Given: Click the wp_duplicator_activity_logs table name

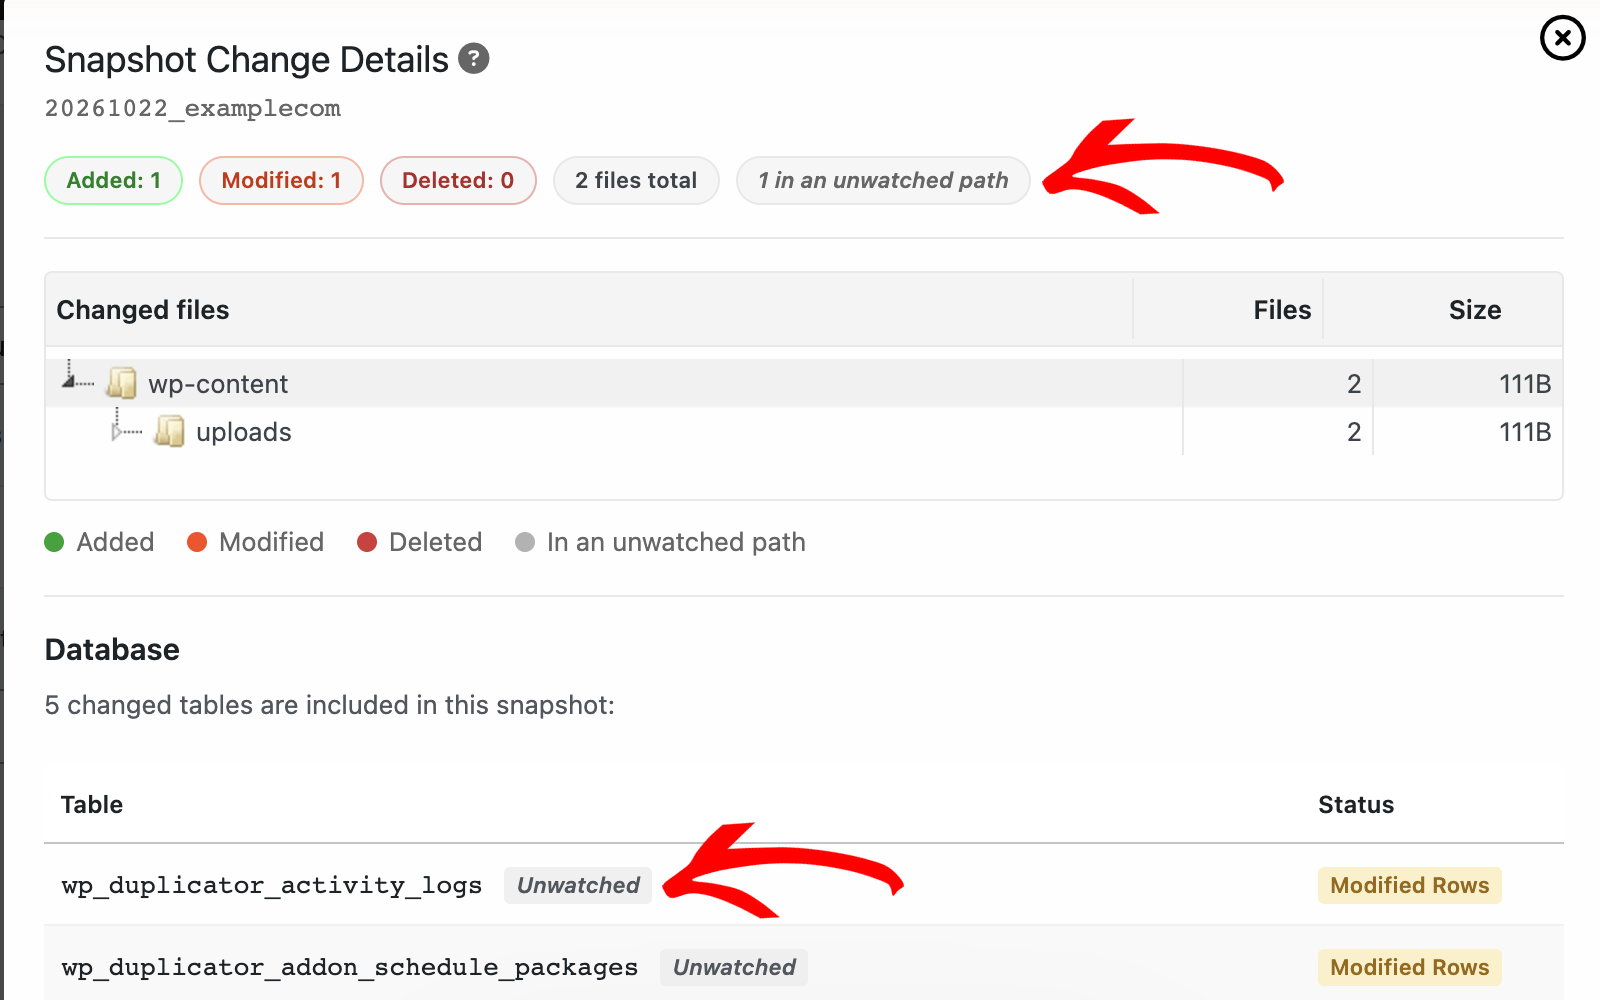Looking at the screenshot, I should [272, 886].
